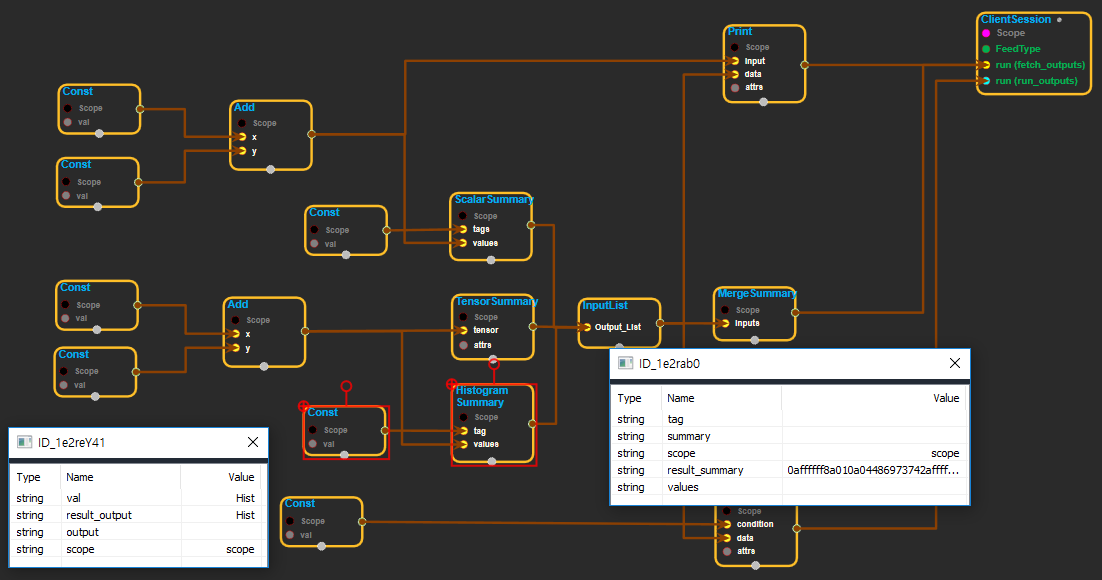Select the run (run_outputs) input port
Viewport: 1102px width, 580px height.
tap(986, 81)
